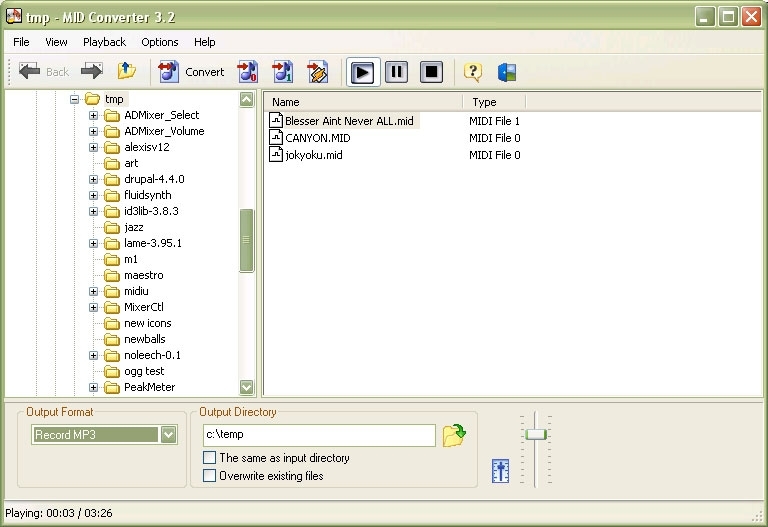The height and width of the screenshot is (527, 768).
Task: Click the Output Directory path field
Action: (x=319, y=435)
